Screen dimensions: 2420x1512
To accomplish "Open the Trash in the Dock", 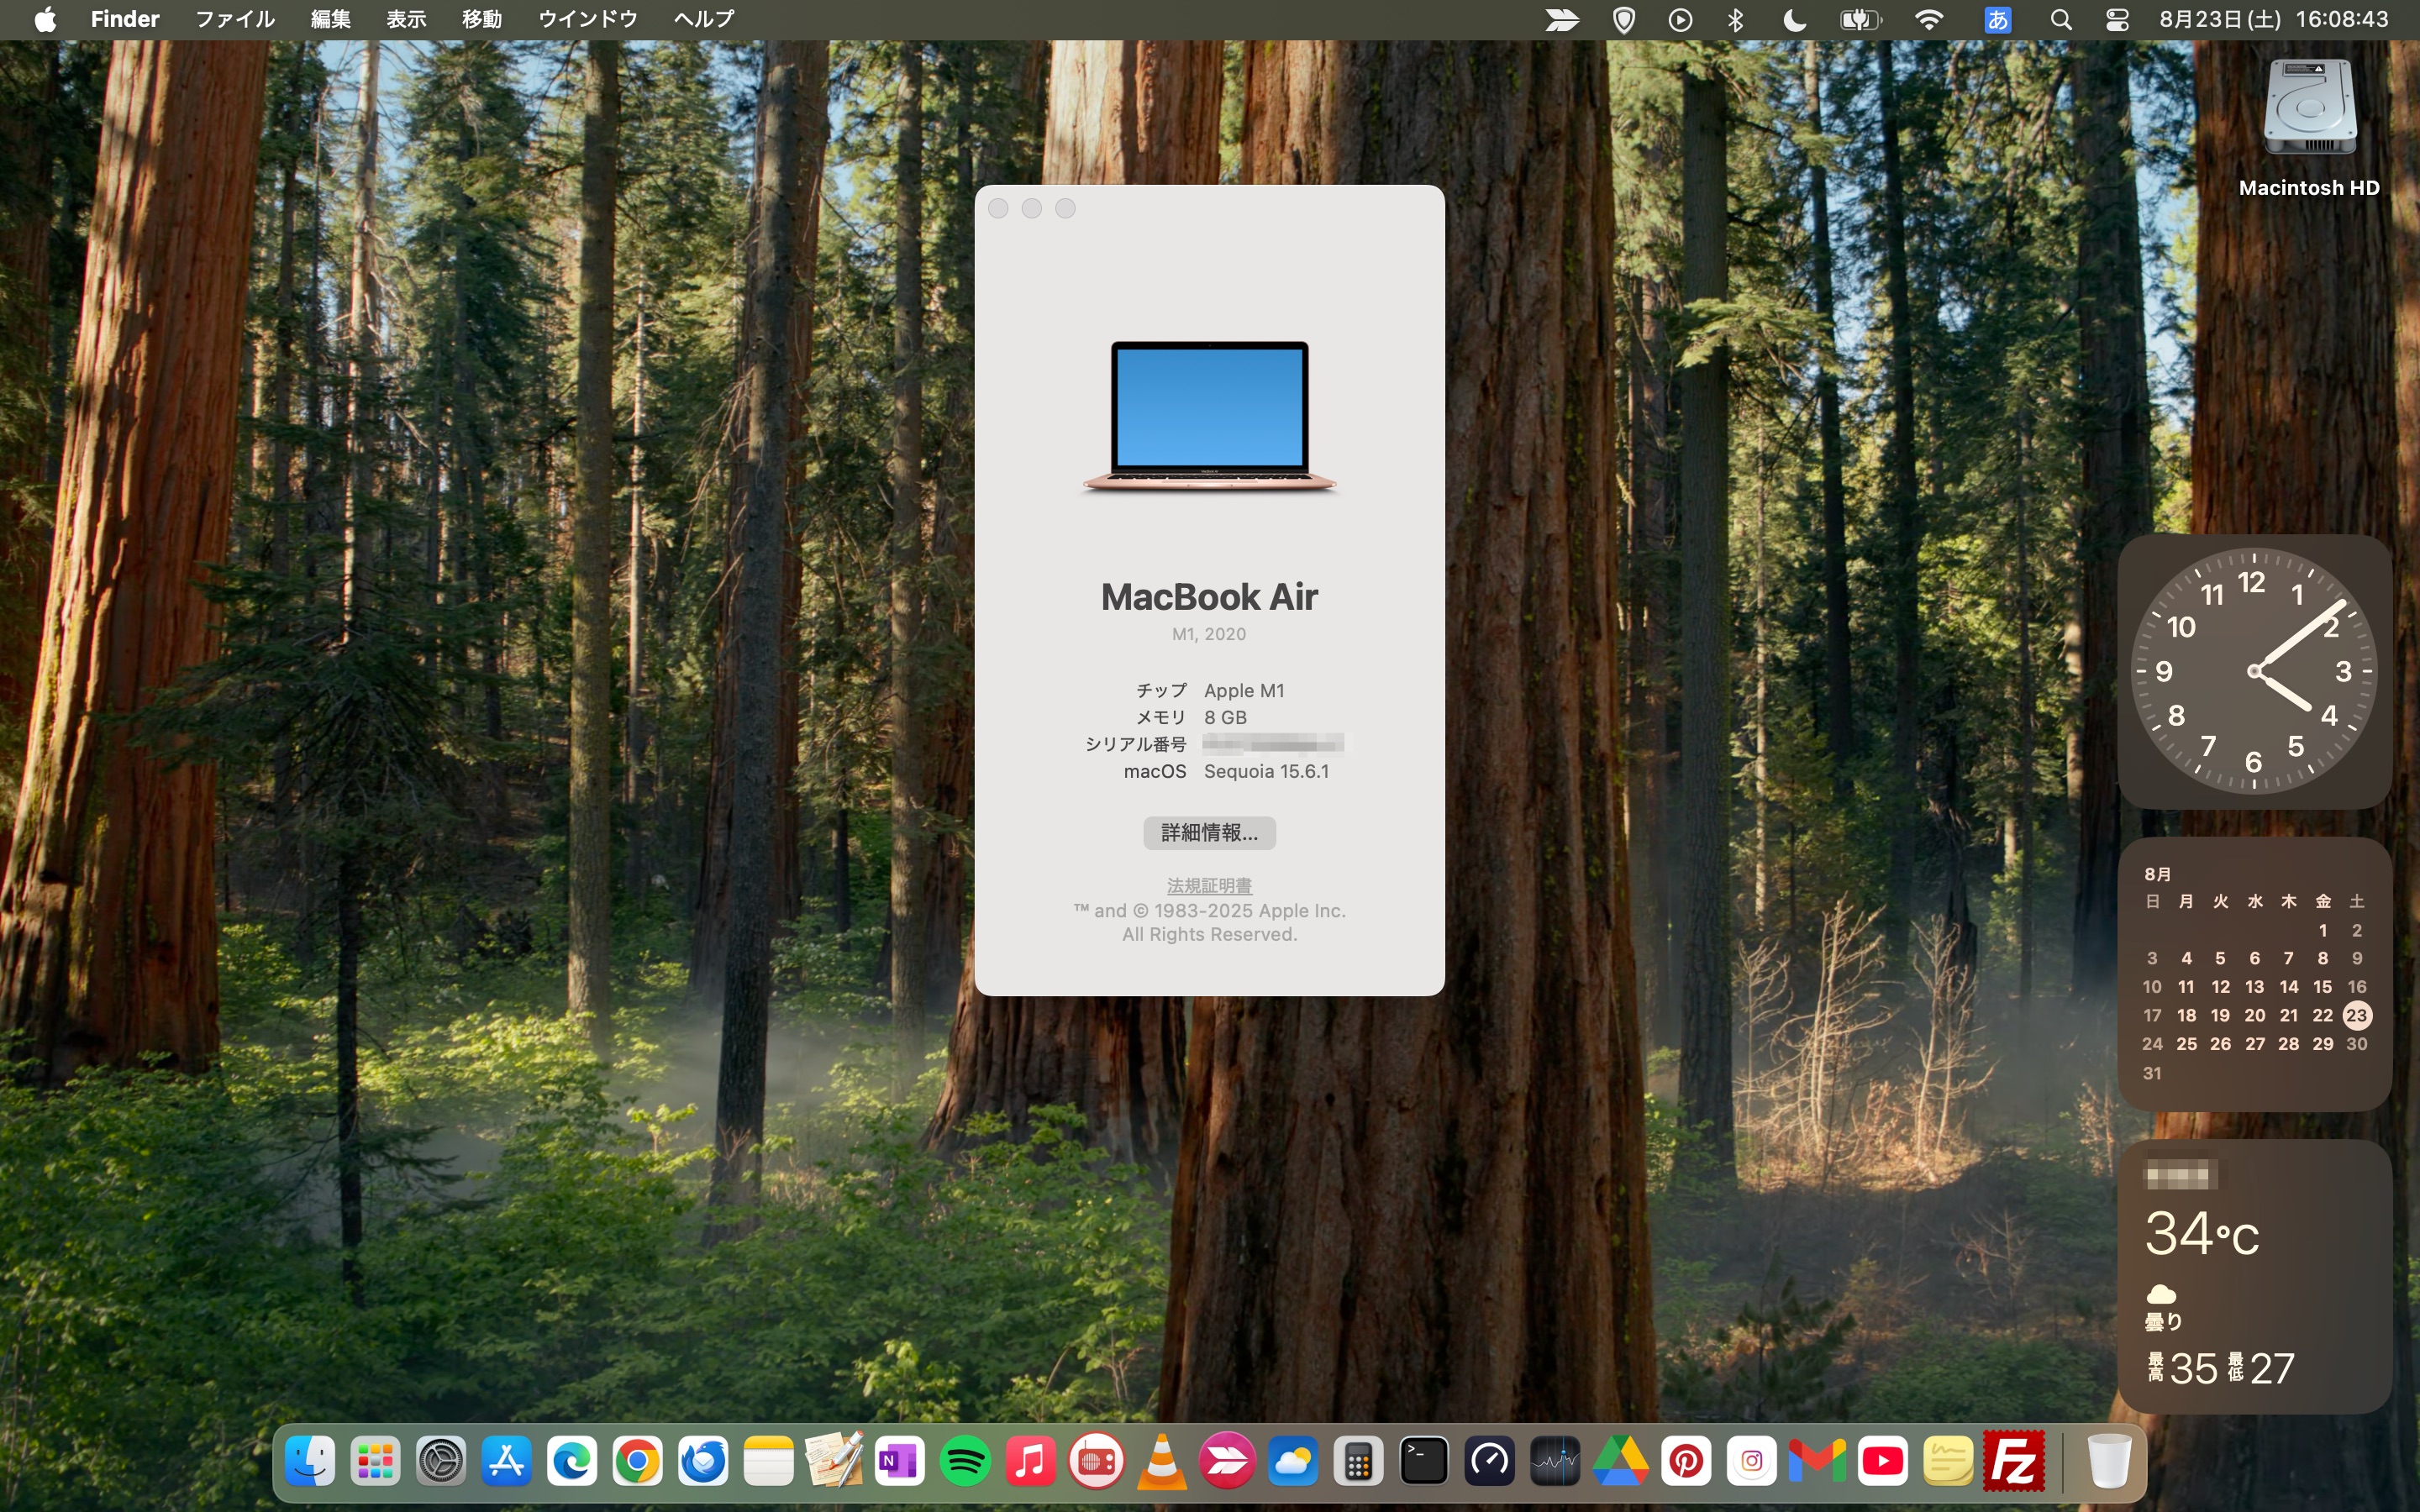I will click(2109, 1462).
